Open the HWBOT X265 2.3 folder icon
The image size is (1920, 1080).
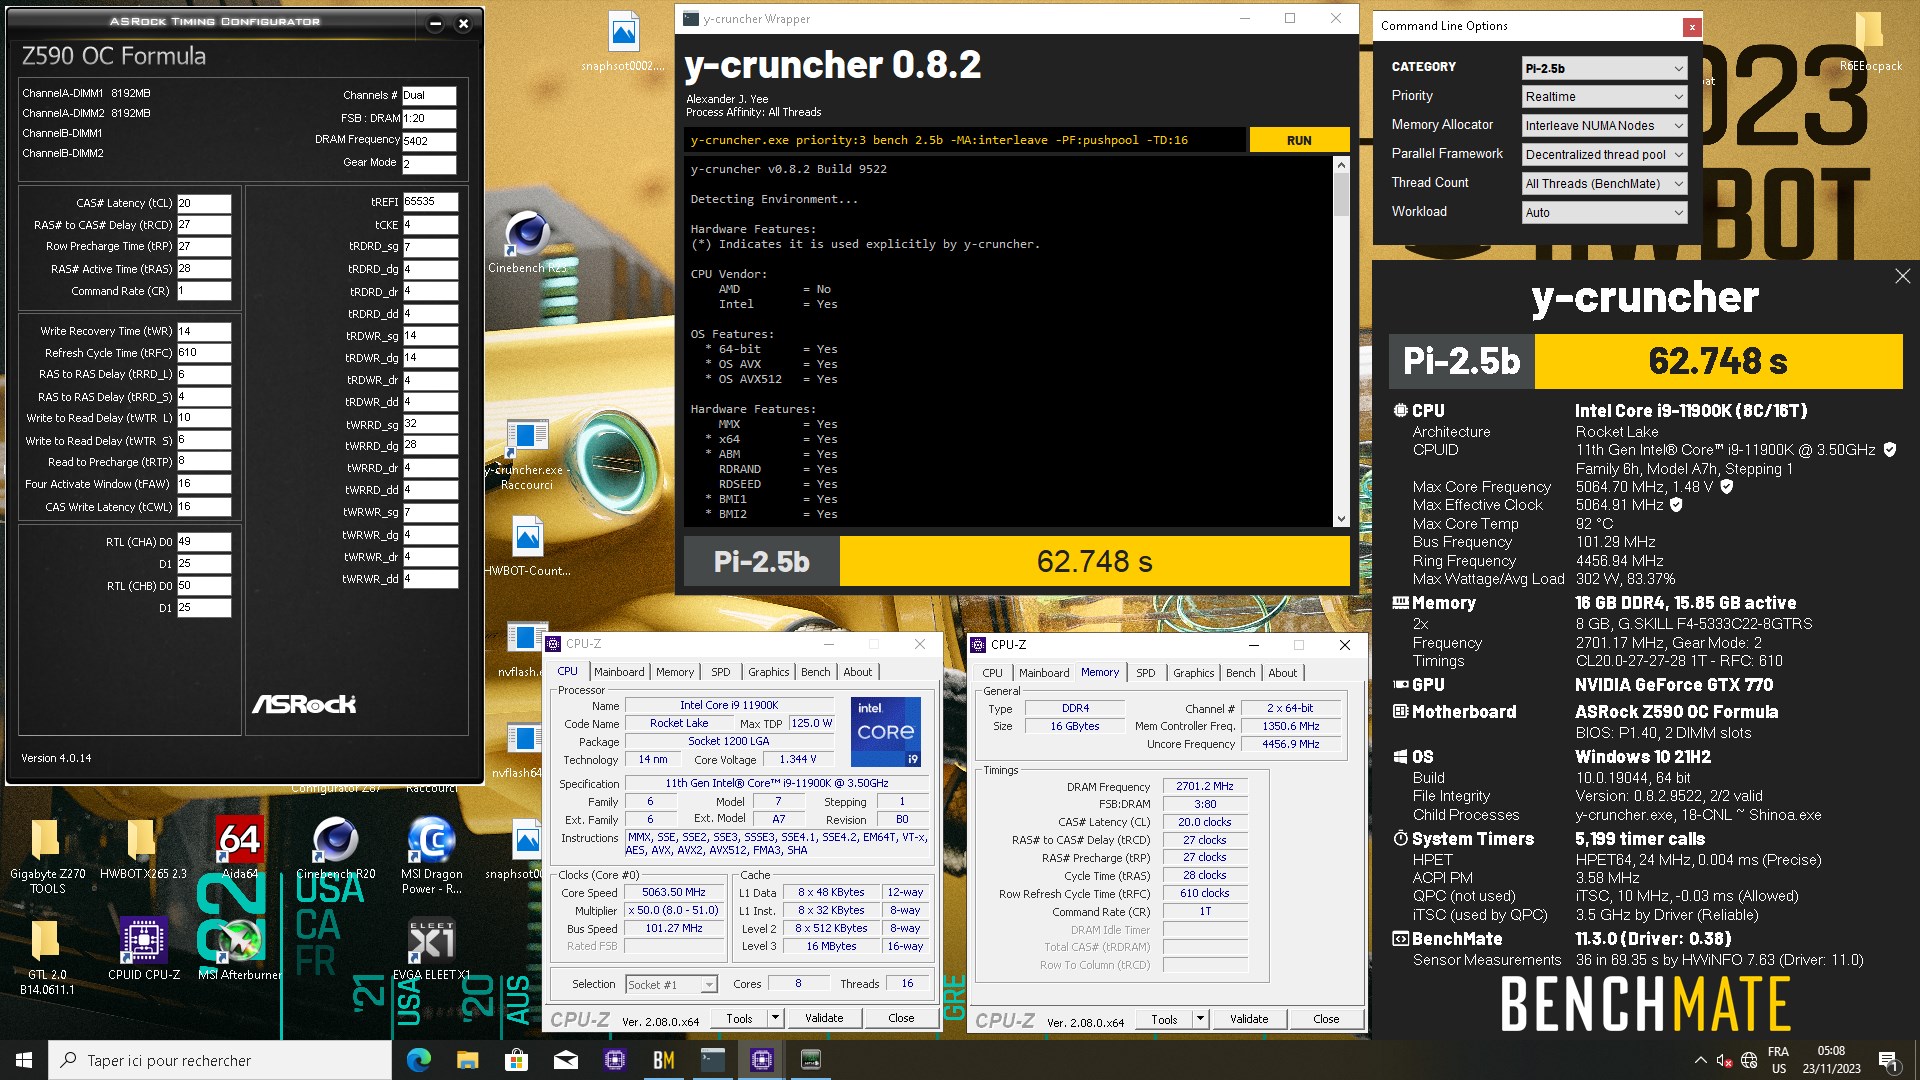[x=143, y=850]
